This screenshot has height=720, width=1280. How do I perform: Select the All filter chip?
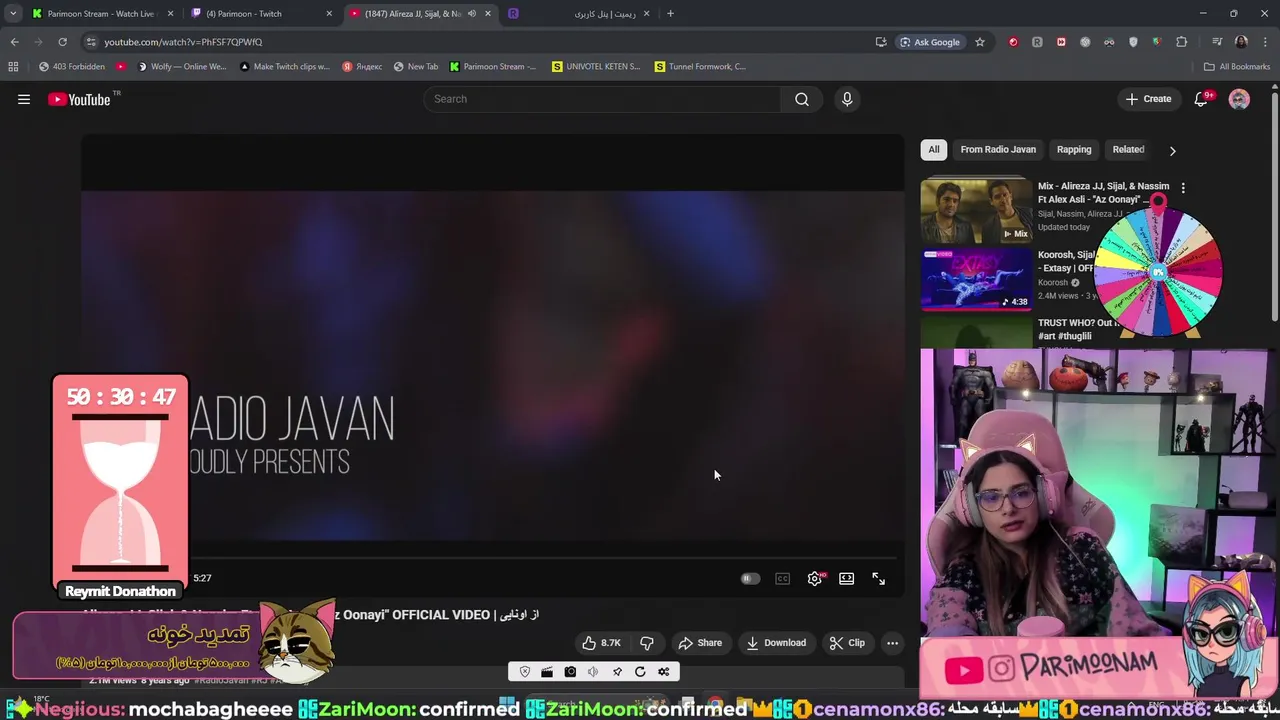coord(934,150)
